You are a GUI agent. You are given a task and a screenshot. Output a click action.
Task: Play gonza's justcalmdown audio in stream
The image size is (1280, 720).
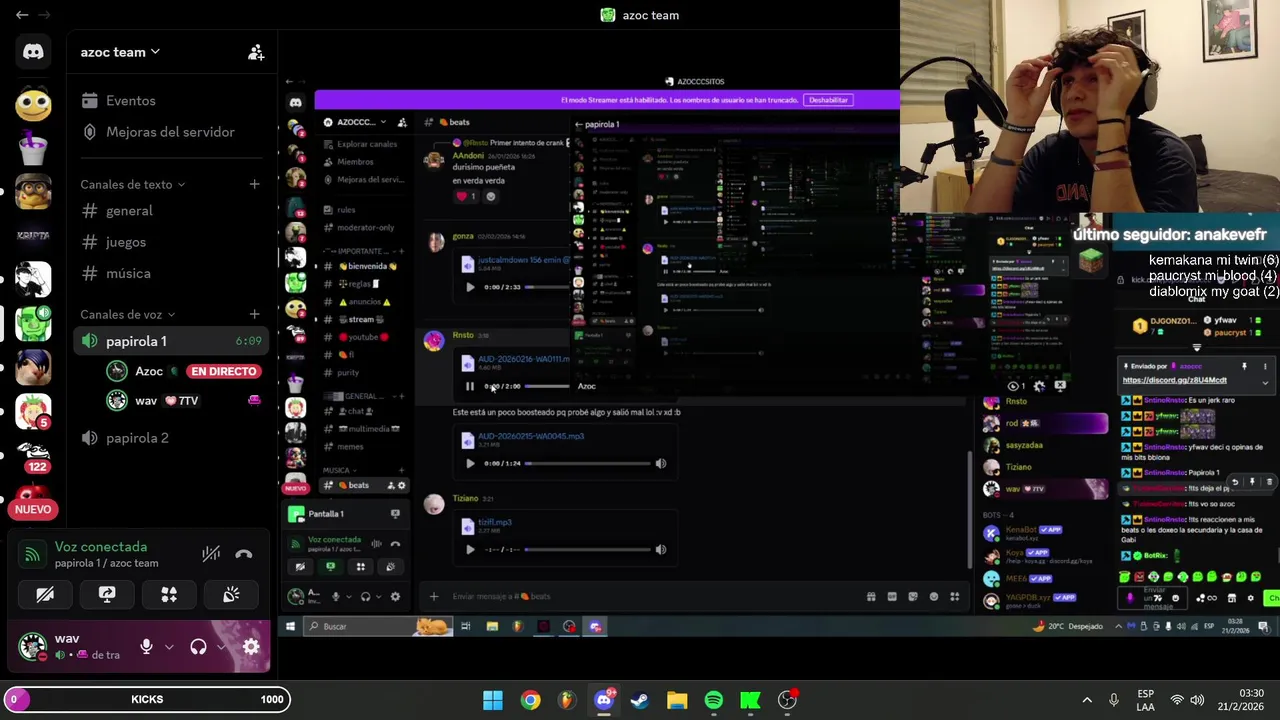(x=470, y=287)
